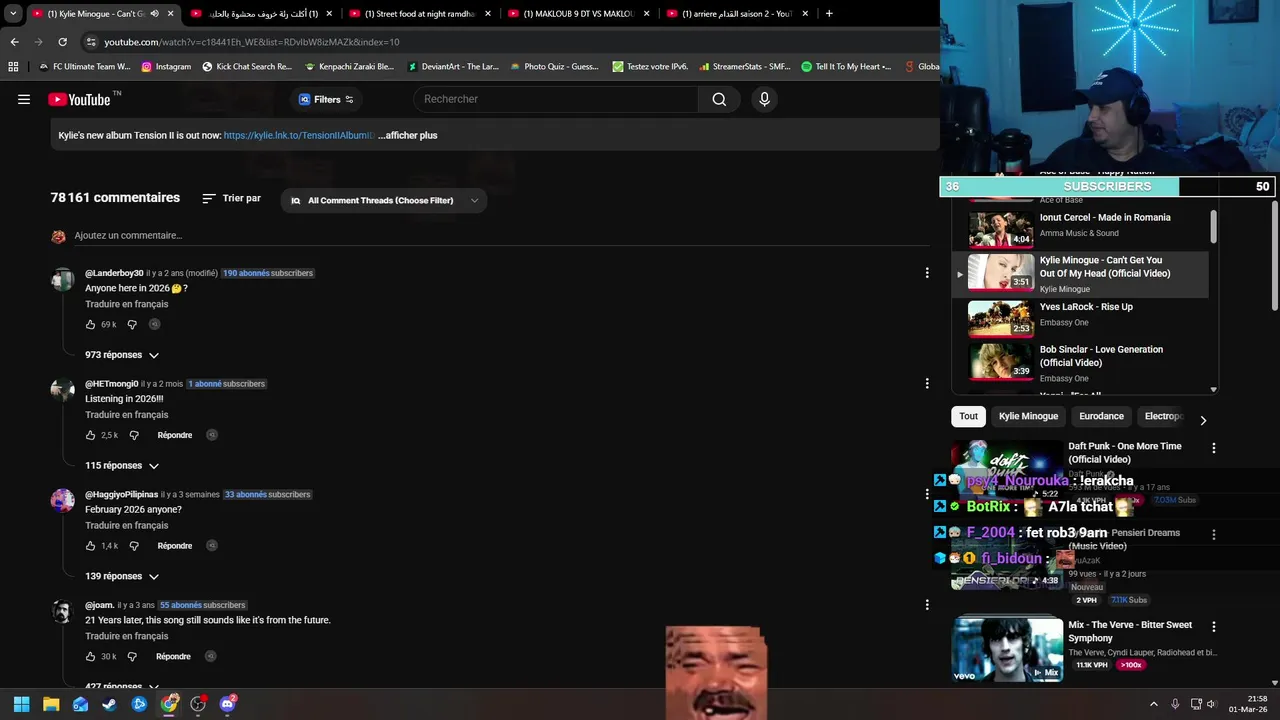1280x720 pixels.
Task: Click the address bar URL
Action: (251, 42)
